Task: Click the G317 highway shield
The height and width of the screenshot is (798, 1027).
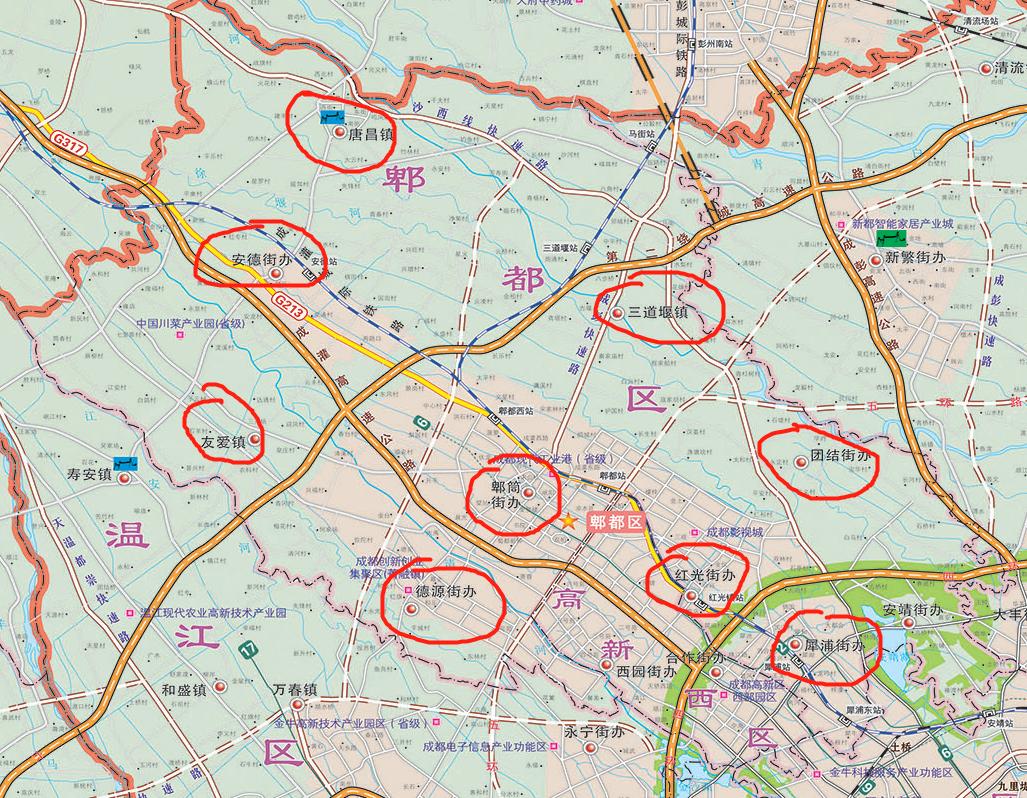Action: click(x=69, y=145)
